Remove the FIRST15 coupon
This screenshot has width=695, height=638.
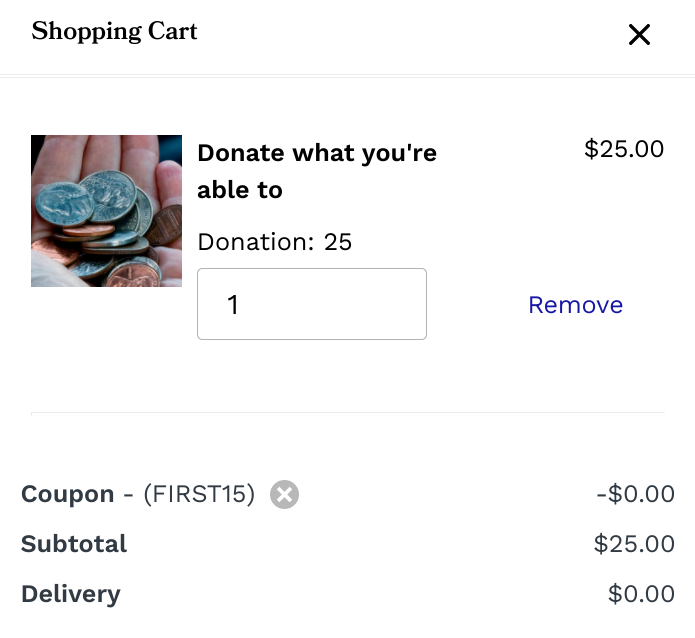pos(285,494)
